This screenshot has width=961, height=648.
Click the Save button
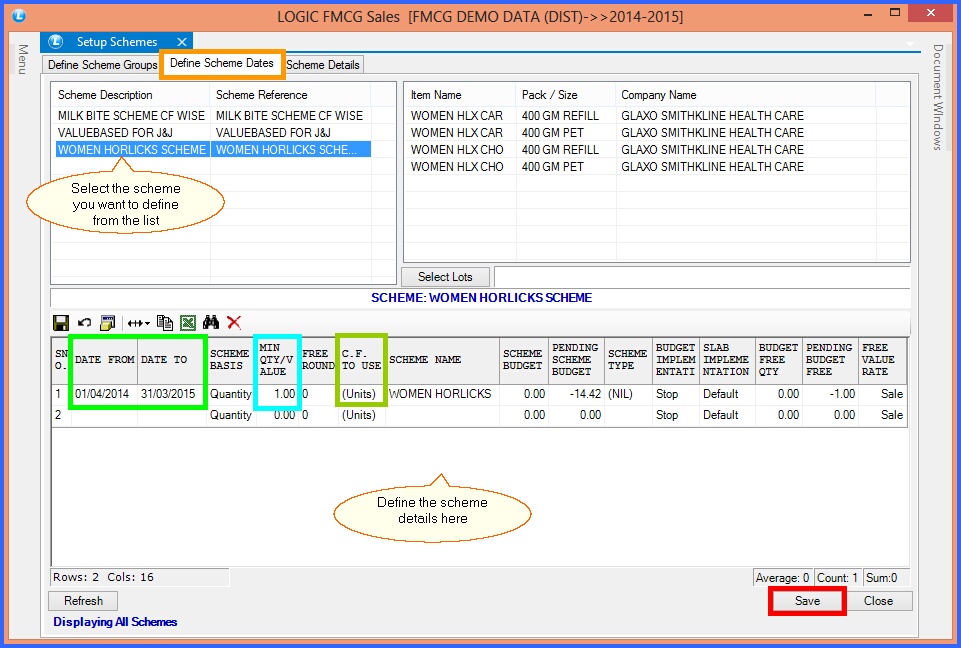[807, 601]
